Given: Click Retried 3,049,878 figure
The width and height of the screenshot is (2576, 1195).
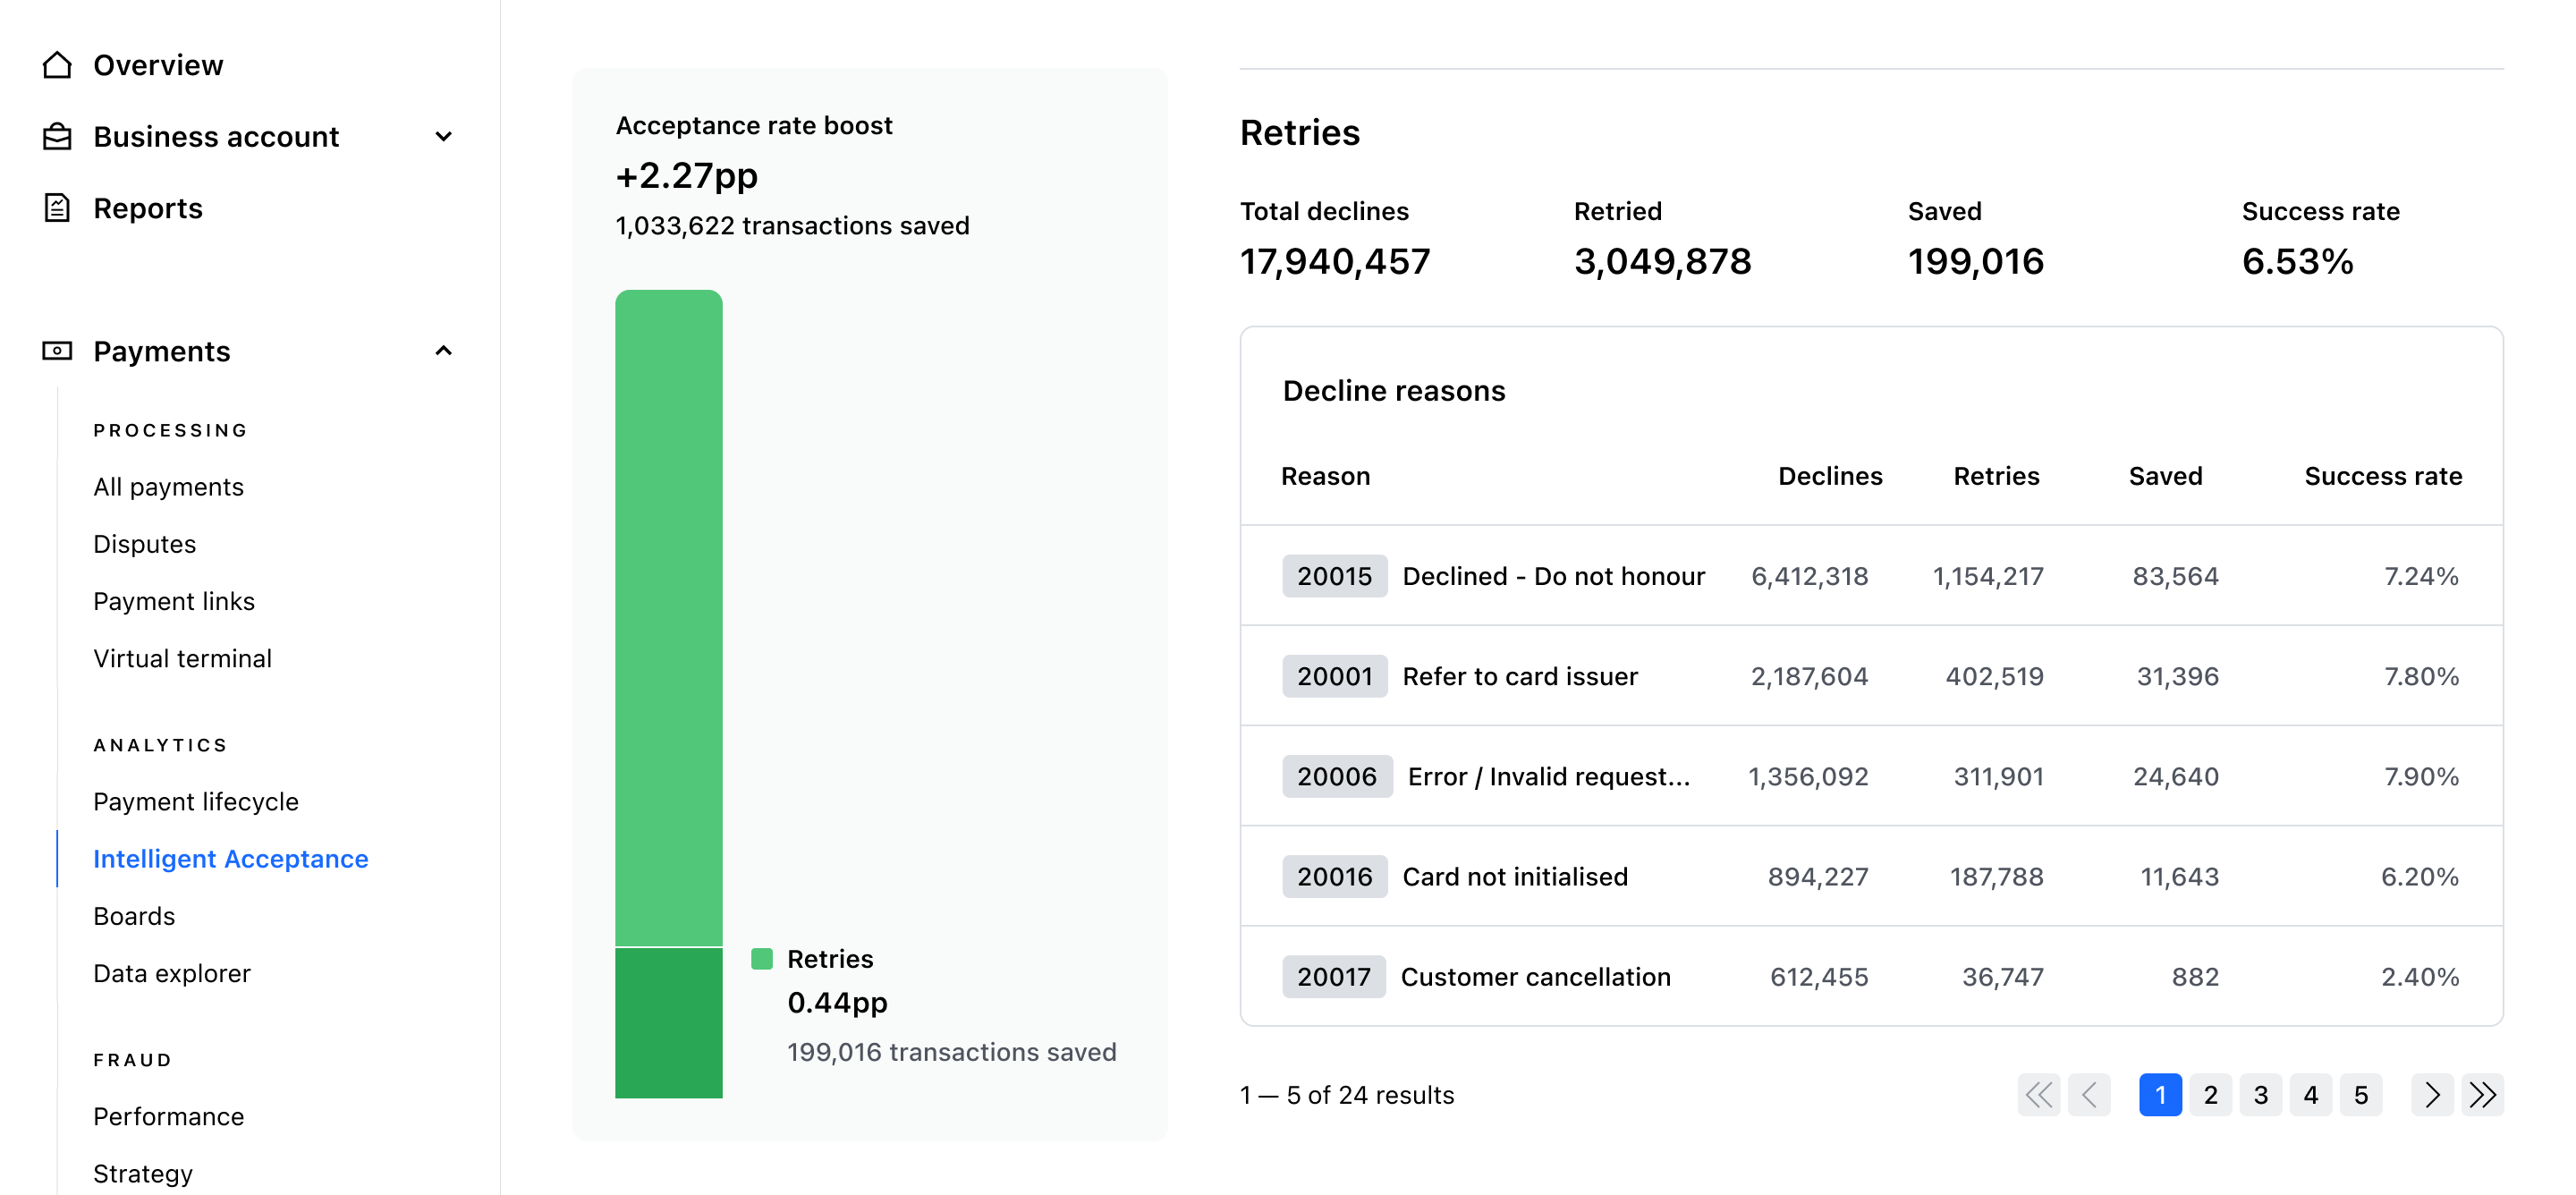Looking at the screenshot, I should pos(1662,261).
